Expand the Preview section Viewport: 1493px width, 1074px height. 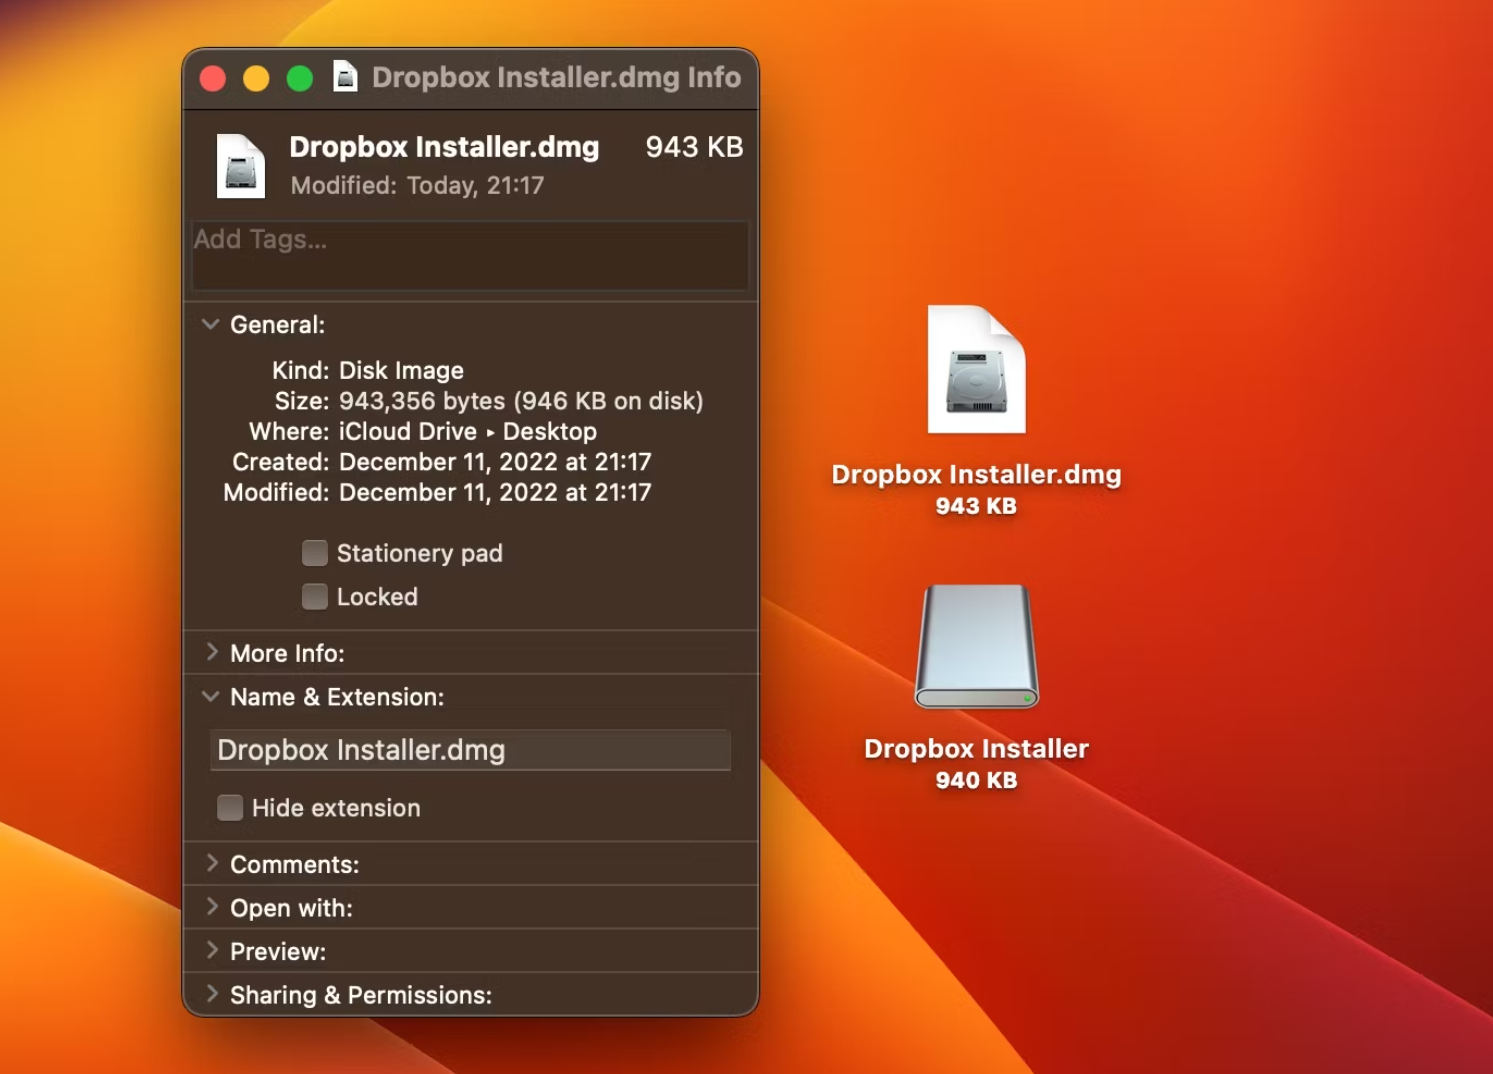pos(211,950)
